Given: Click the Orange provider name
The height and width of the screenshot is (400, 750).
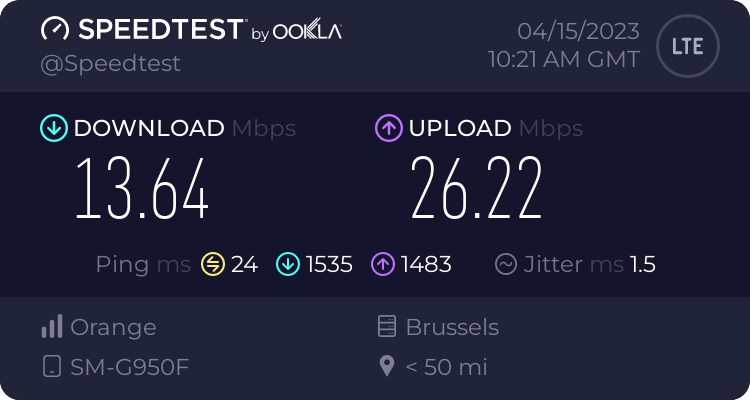Looking at the screenshot, I should pos(113,327).
